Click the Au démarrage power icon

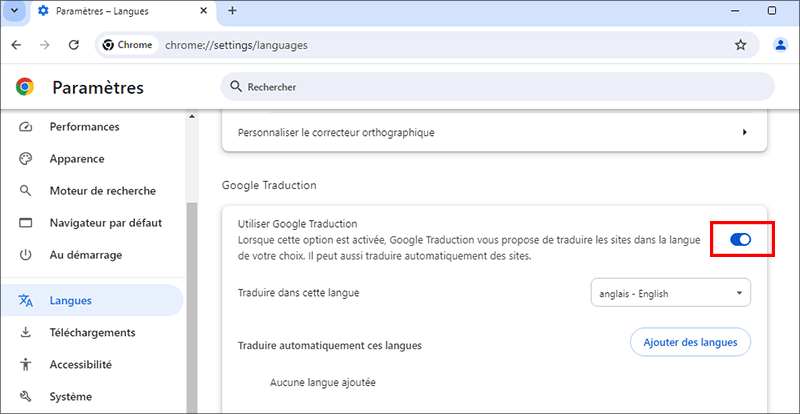pyautogui.click(x=25, y=255)
